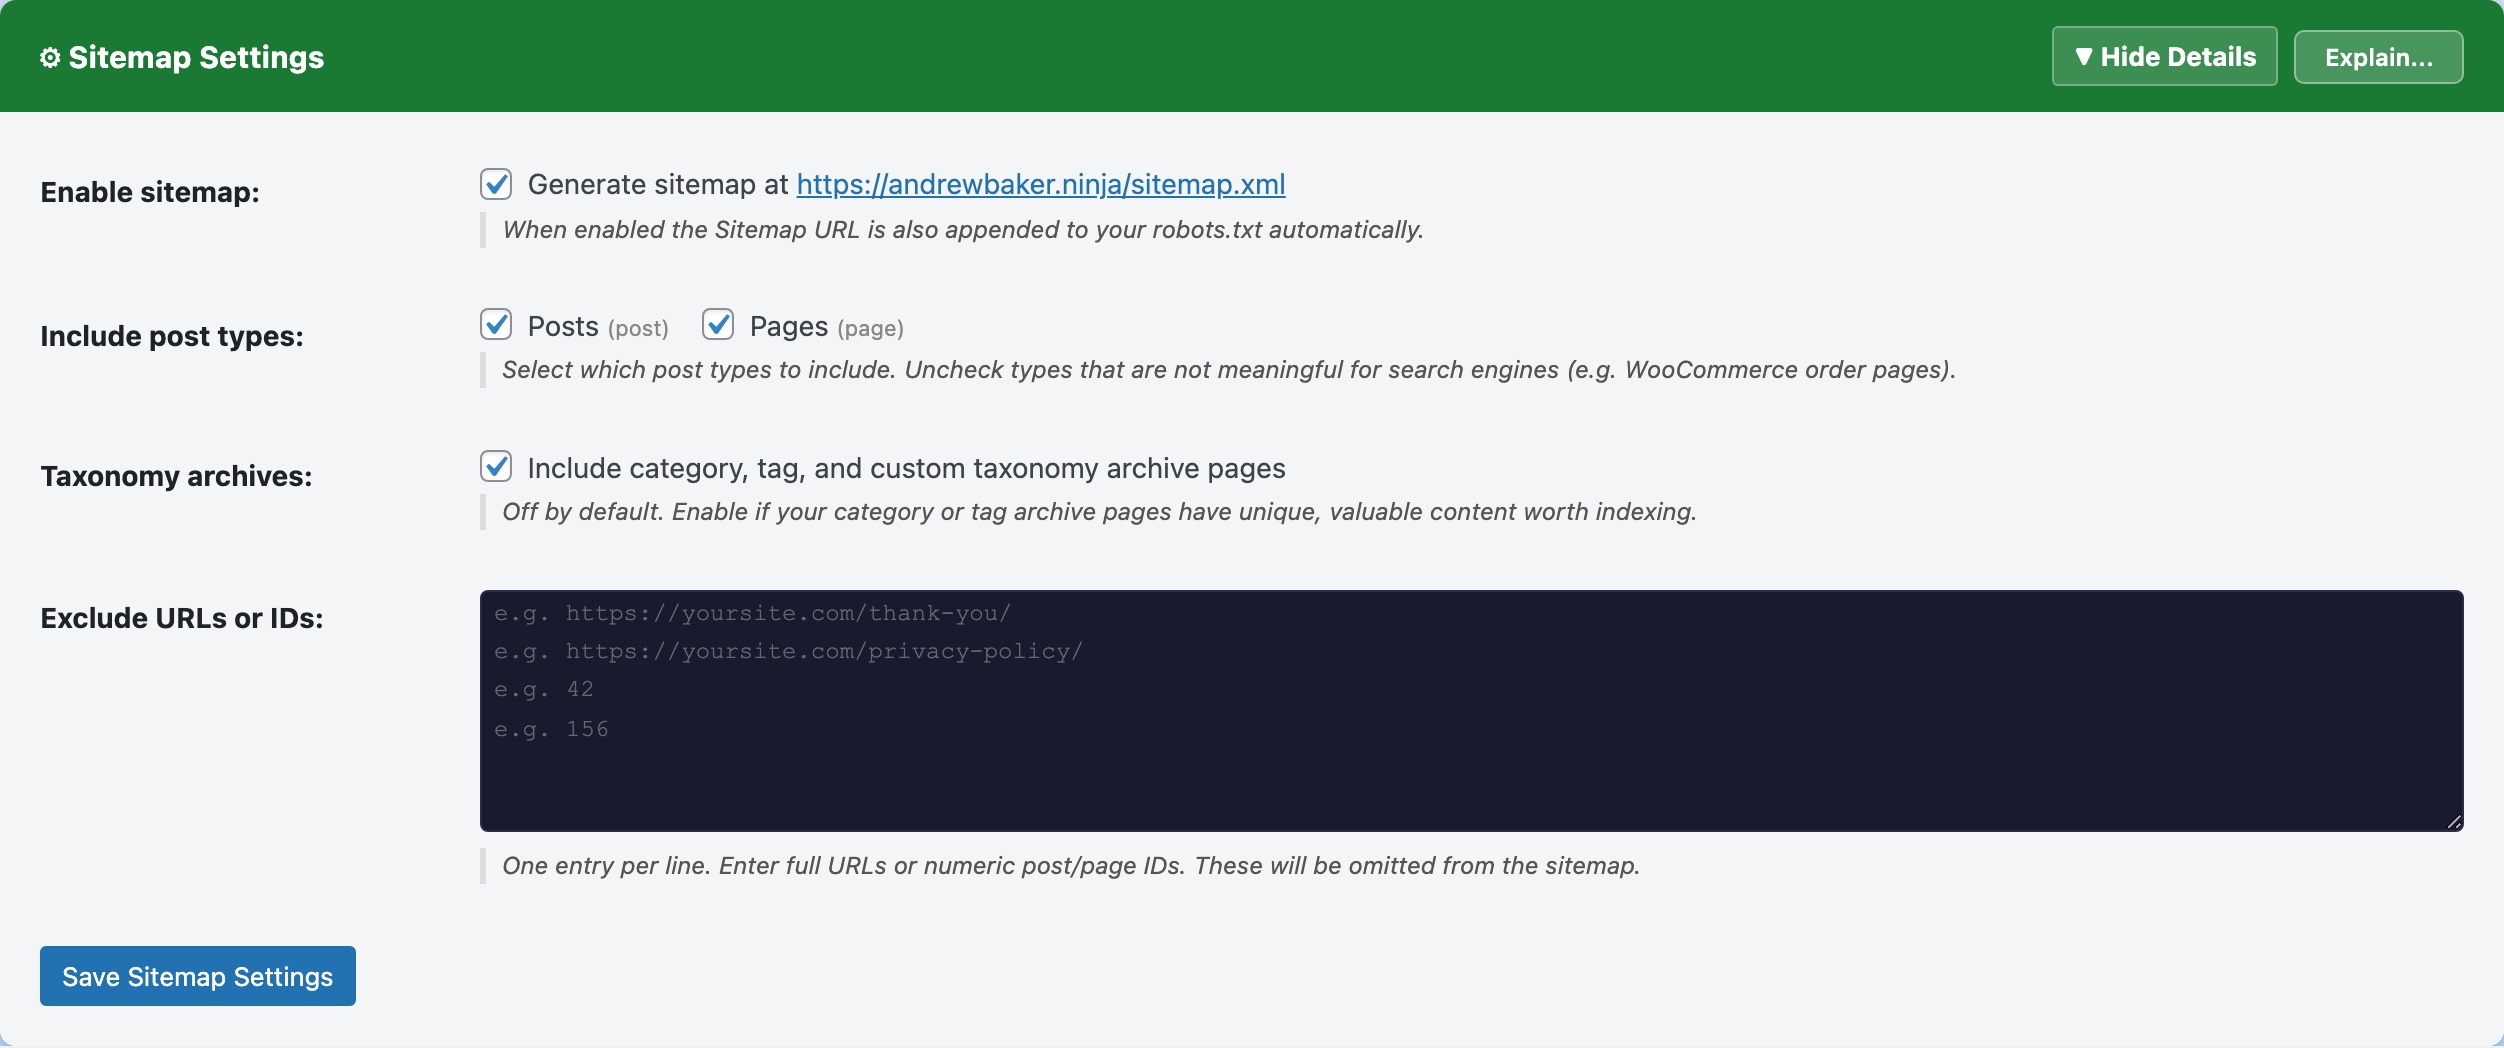Click the Exclude URLs or IDs label
The image size is (2504, 1048).
(180, 618)
